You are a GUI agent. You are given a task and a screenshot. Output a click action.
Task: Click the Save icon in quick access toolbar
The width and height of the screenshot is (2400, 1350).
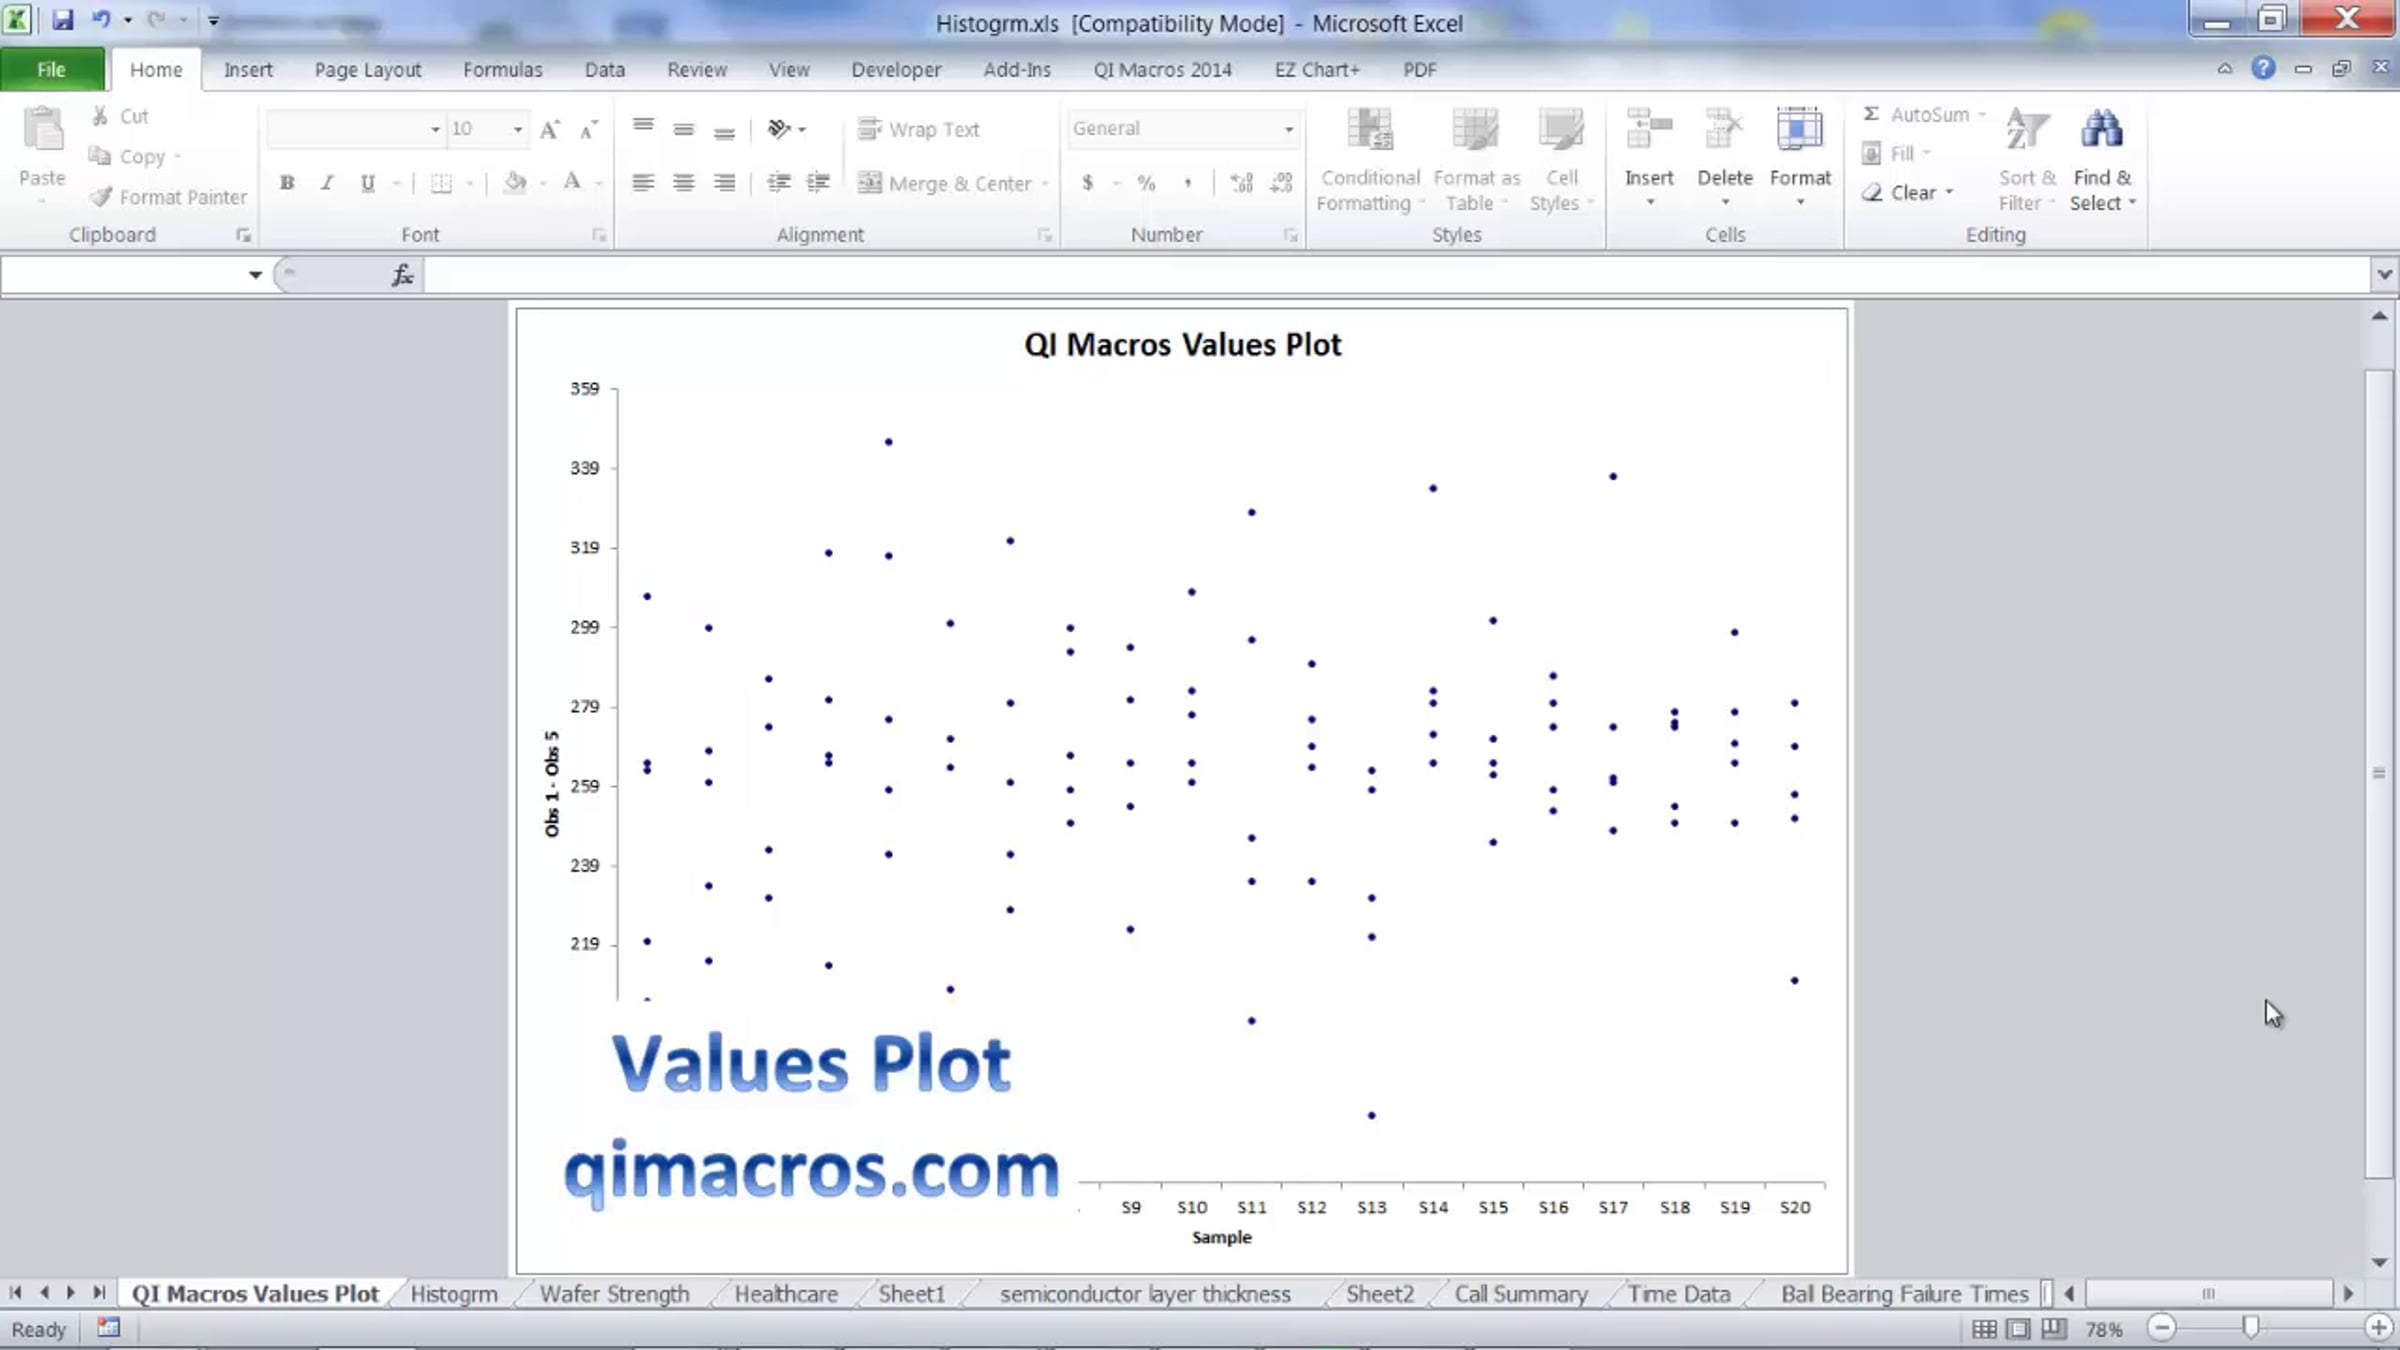click(x=62, y=19)
